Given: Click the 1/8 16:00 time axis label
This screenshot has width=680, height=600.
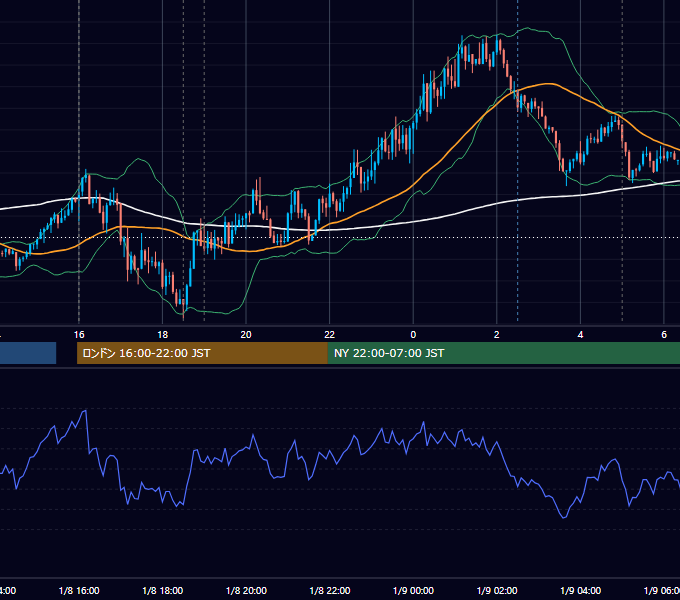Looking at the screenshot, I should (x=79, y=590).
